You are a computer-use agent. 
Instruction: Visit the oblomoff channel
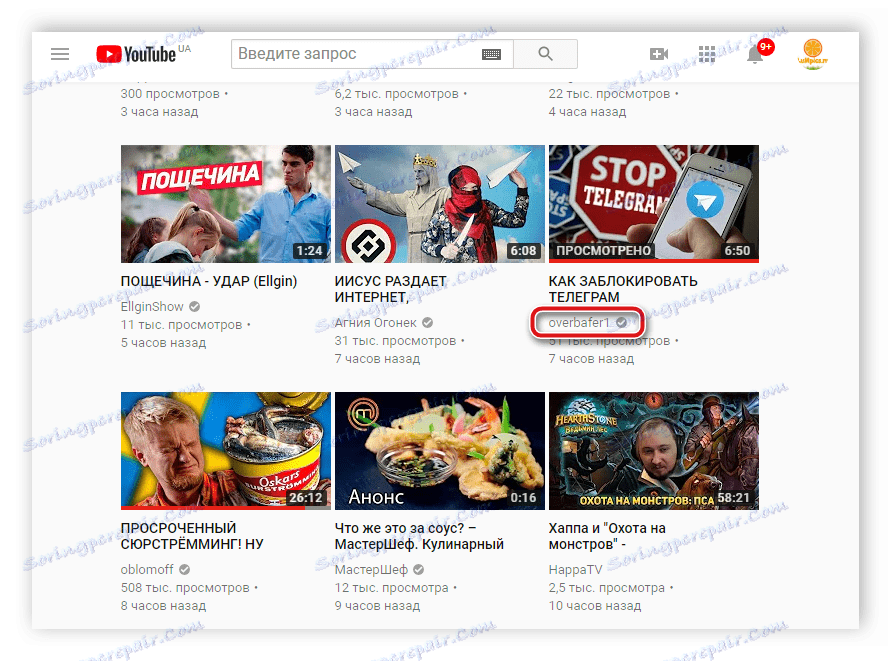pyautogui.click(x=147, y=569)
